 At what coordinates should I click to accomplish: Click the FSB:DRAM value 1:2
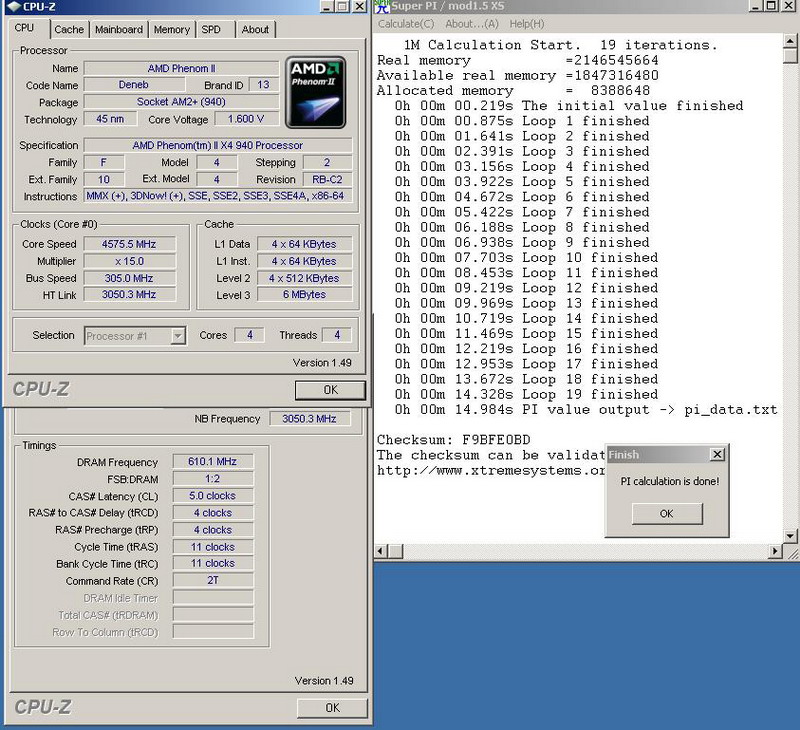pyautogui.click(x=213, y=479)
